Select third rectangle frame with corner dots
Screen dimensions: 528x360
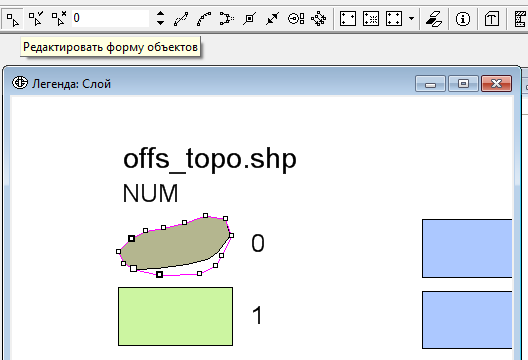click(394, 19)
